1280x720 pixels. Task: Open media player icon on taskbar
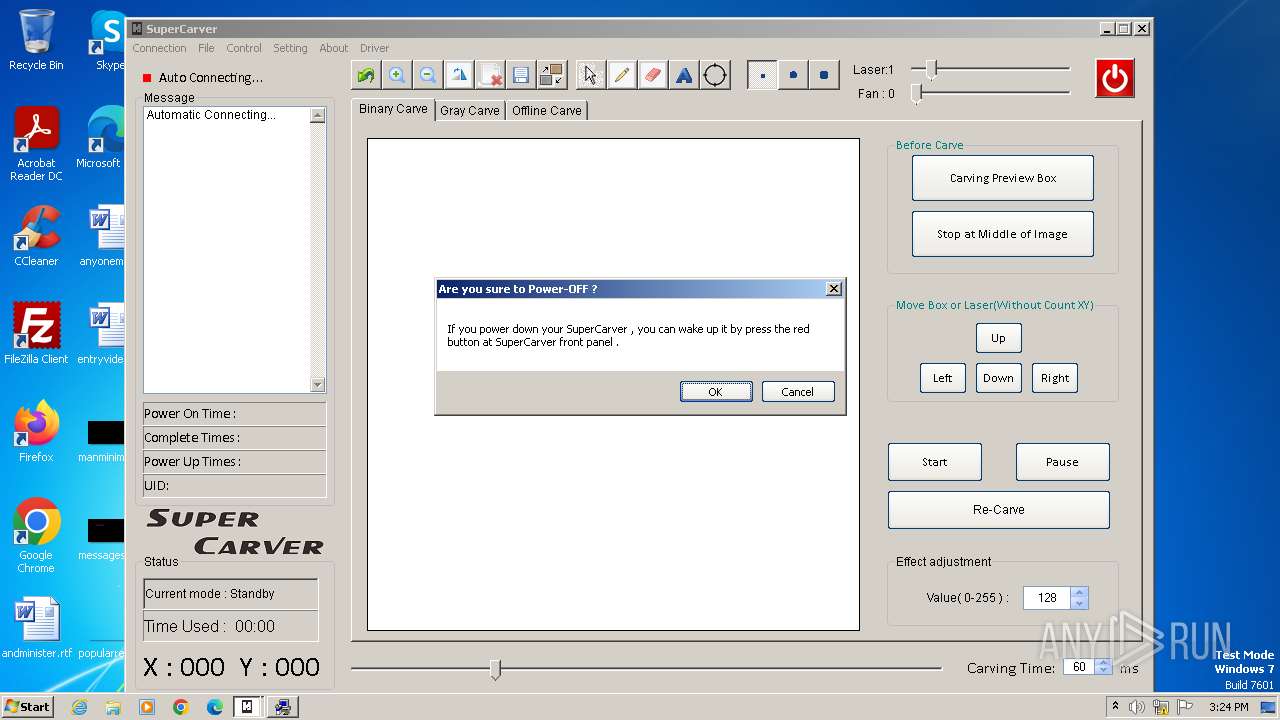tap(147, 707)
